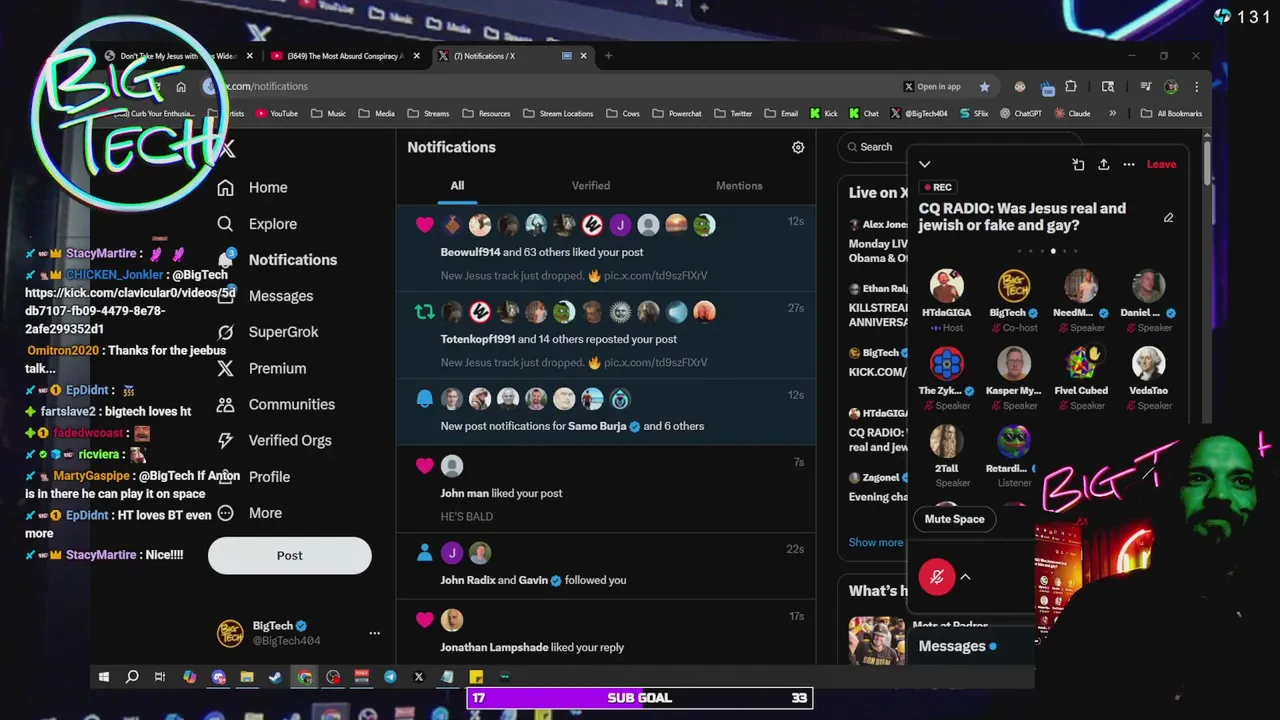Open taskbar Search magnifier
1280x720 pixels.
pos(132,677)
